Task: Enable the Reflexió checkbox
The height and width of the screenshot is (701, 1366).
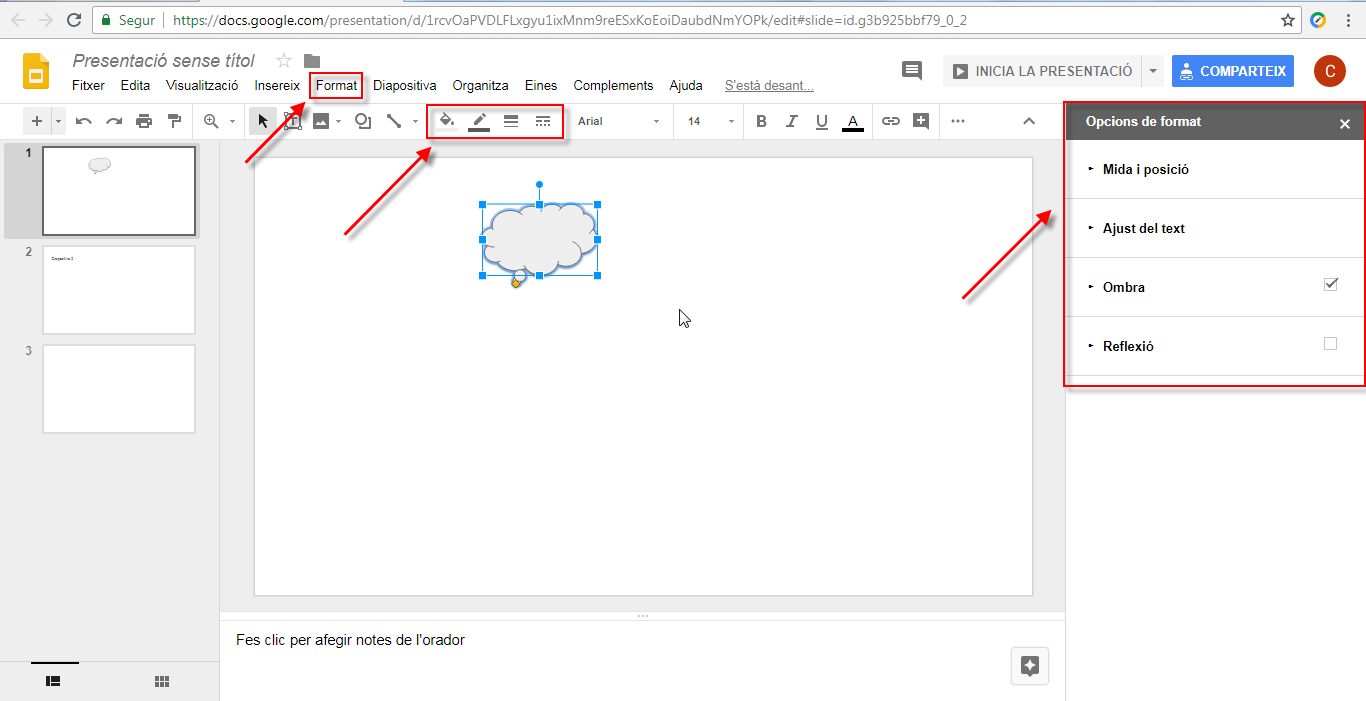Action: (1330, 344)
